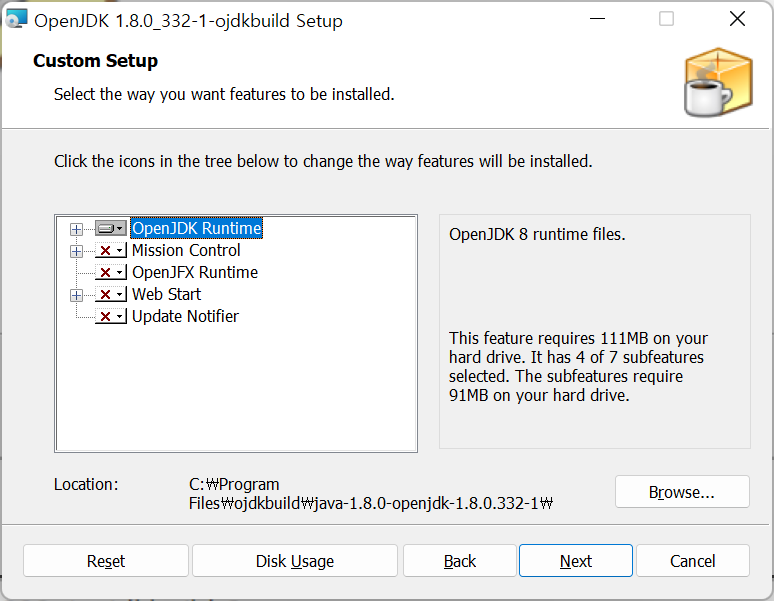774x601 pixels.
Task: Click the disk space requirement text
Action: click(578, 367)
